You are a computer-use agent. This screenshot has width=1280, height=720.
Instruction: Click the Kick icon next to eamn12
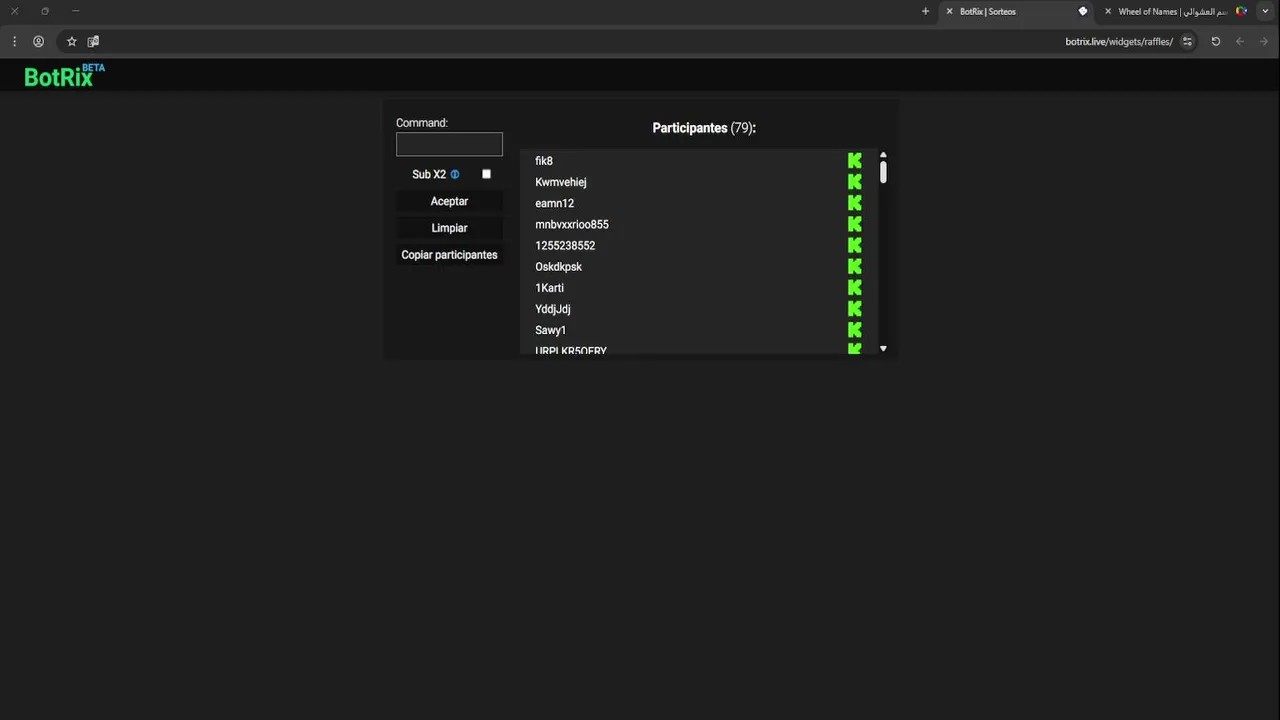(x=855, y=203)
